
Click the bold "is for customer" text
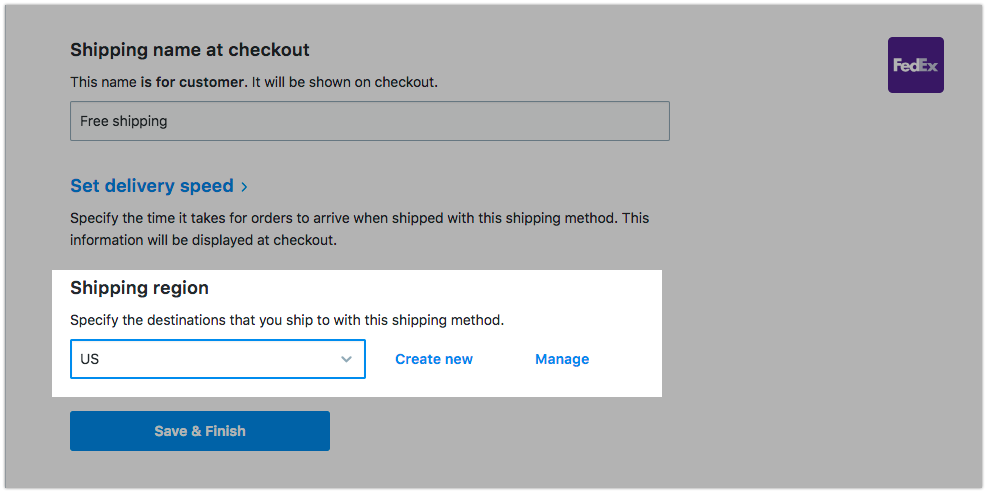[193, 82]
